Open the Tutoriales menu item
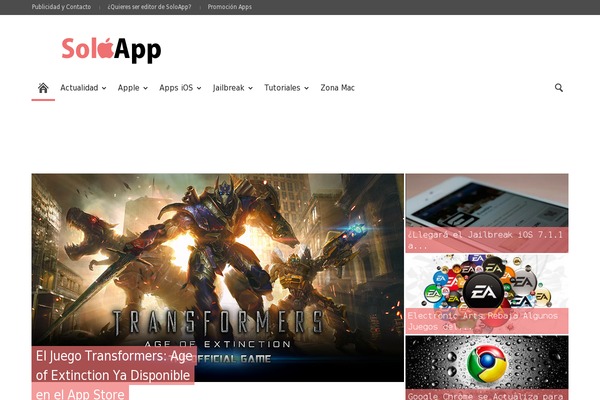Image resolution: width=600 pixels, height=400 pixels. (282, 88)
